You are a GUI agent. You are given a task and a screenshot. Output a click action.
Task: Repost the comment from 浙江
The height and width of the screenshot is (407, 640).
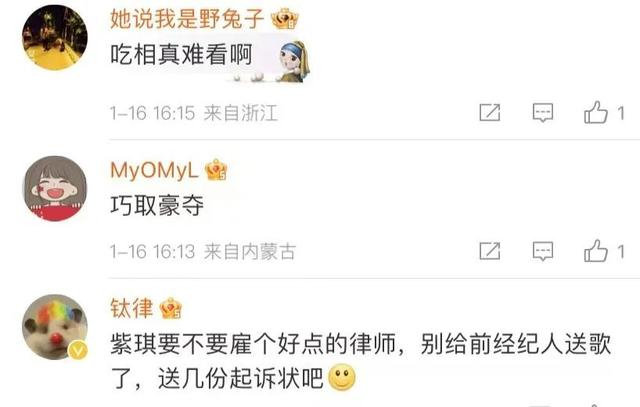click(490, 112)
